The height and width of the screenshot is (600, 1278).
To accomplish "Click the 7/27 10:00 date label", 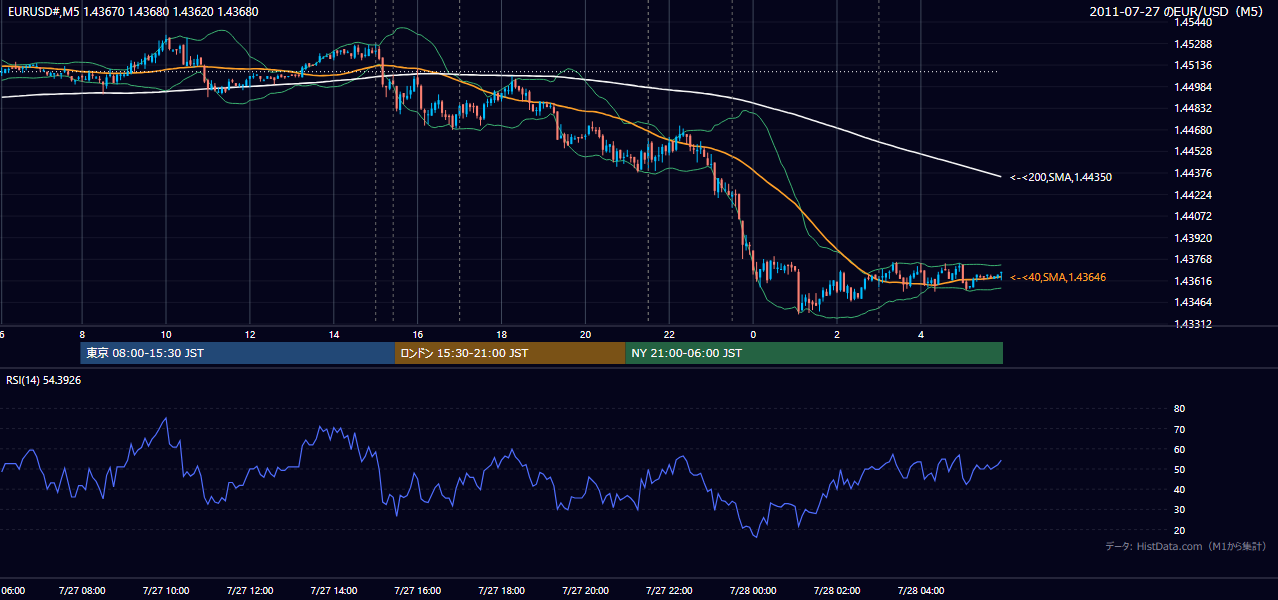I will [x=166, y=591].
